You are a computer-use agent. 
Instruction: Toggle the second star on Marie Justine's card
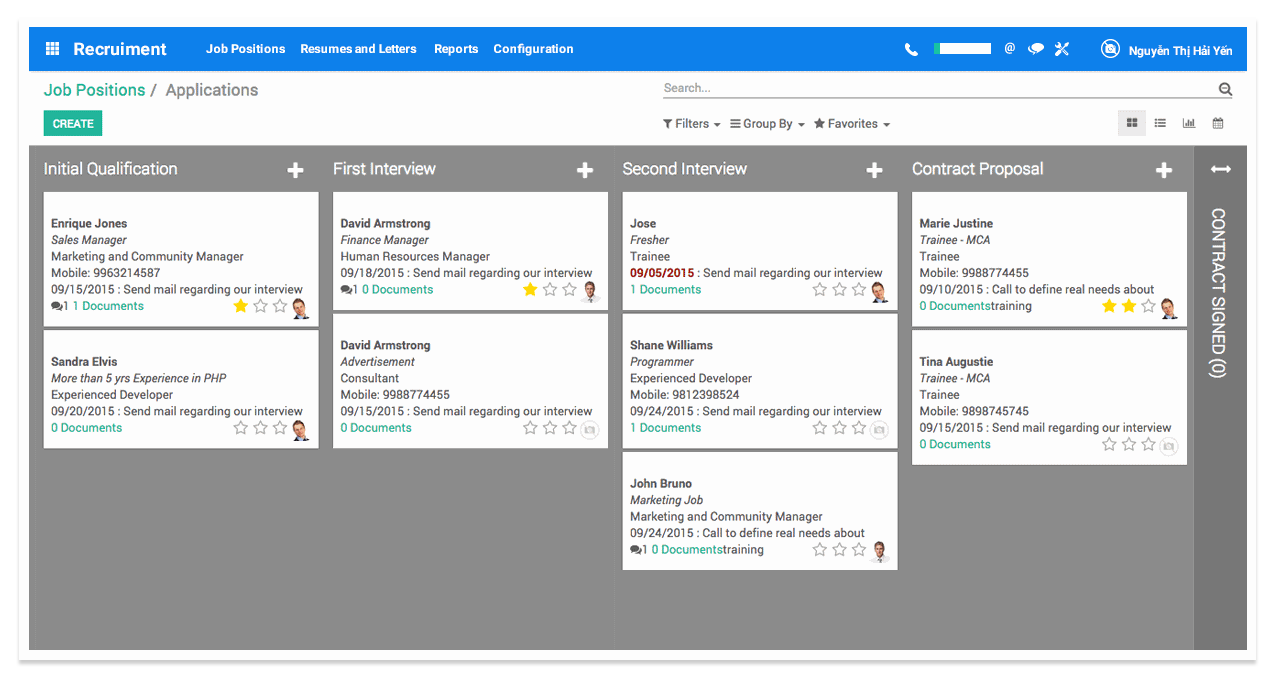click(1129, 307)
